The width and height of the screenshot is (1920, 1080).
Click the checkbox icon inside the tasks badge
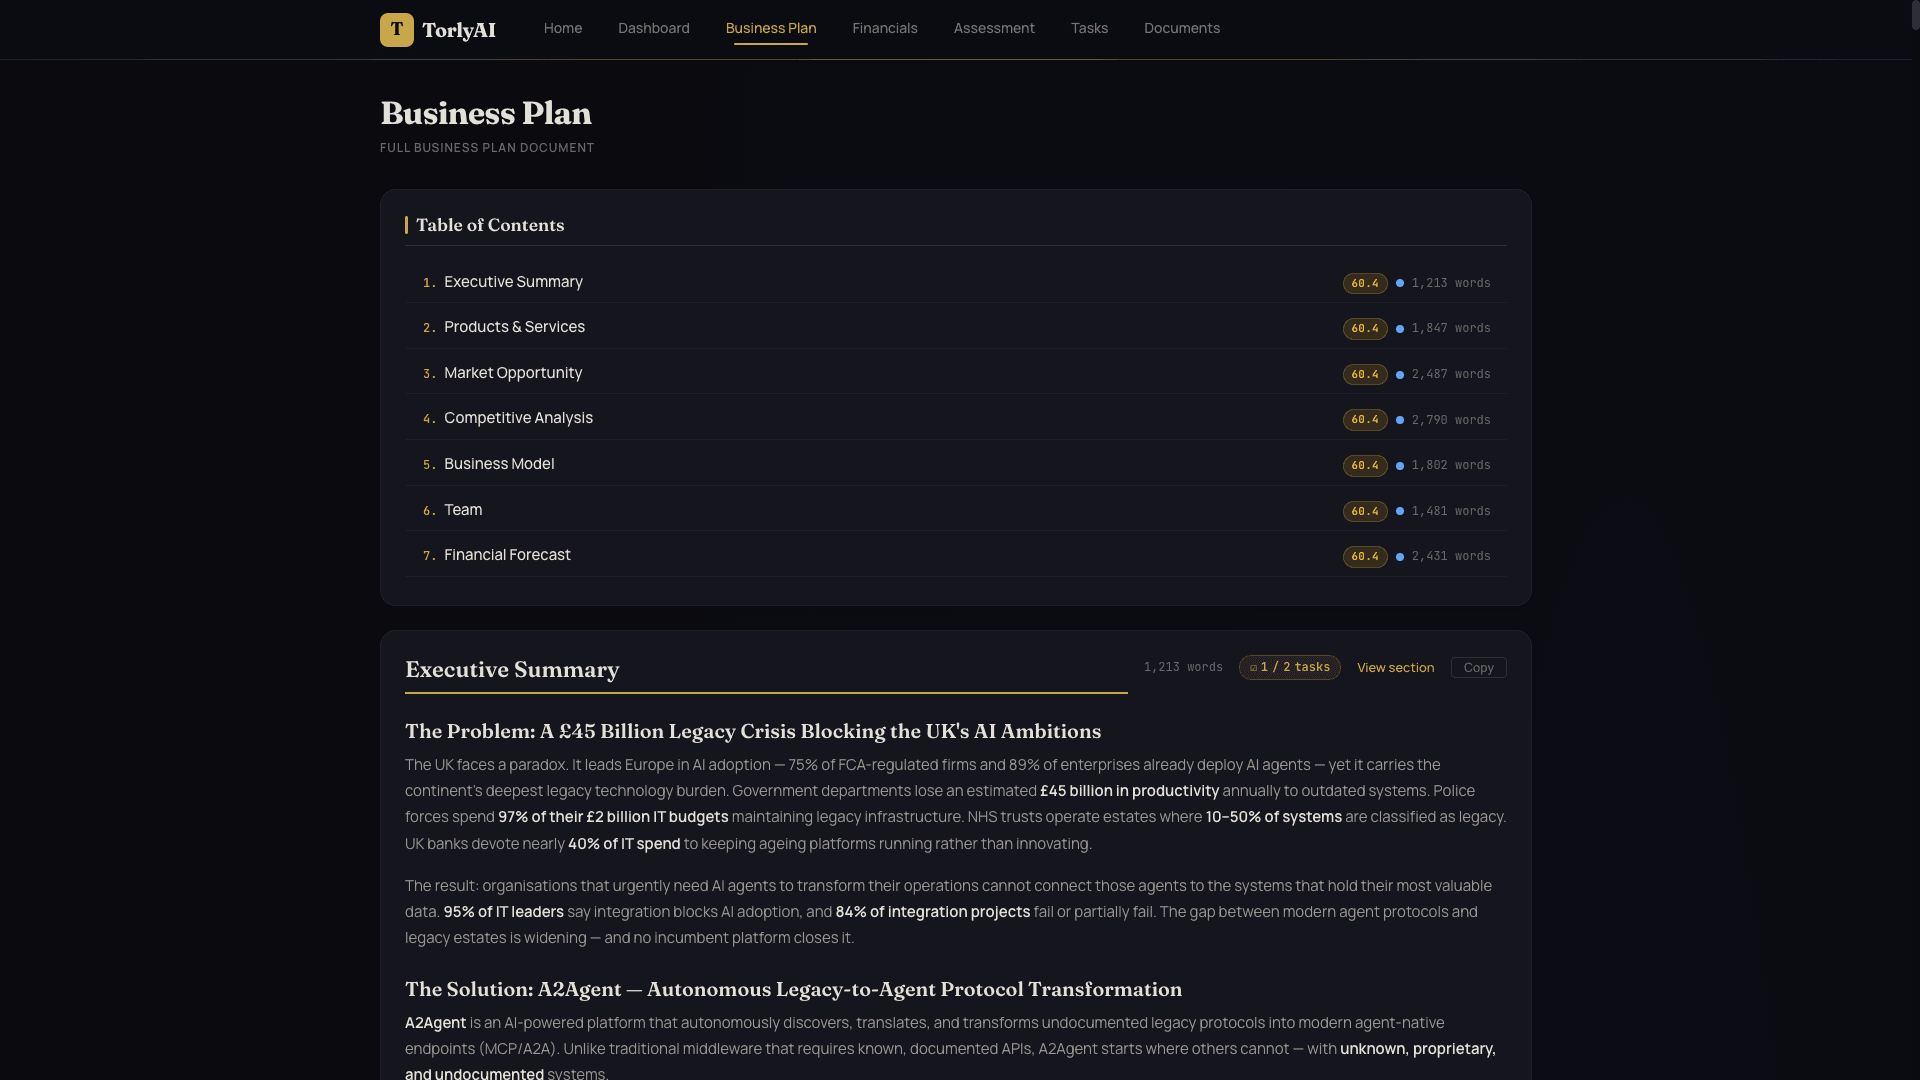coord(1253,667)
